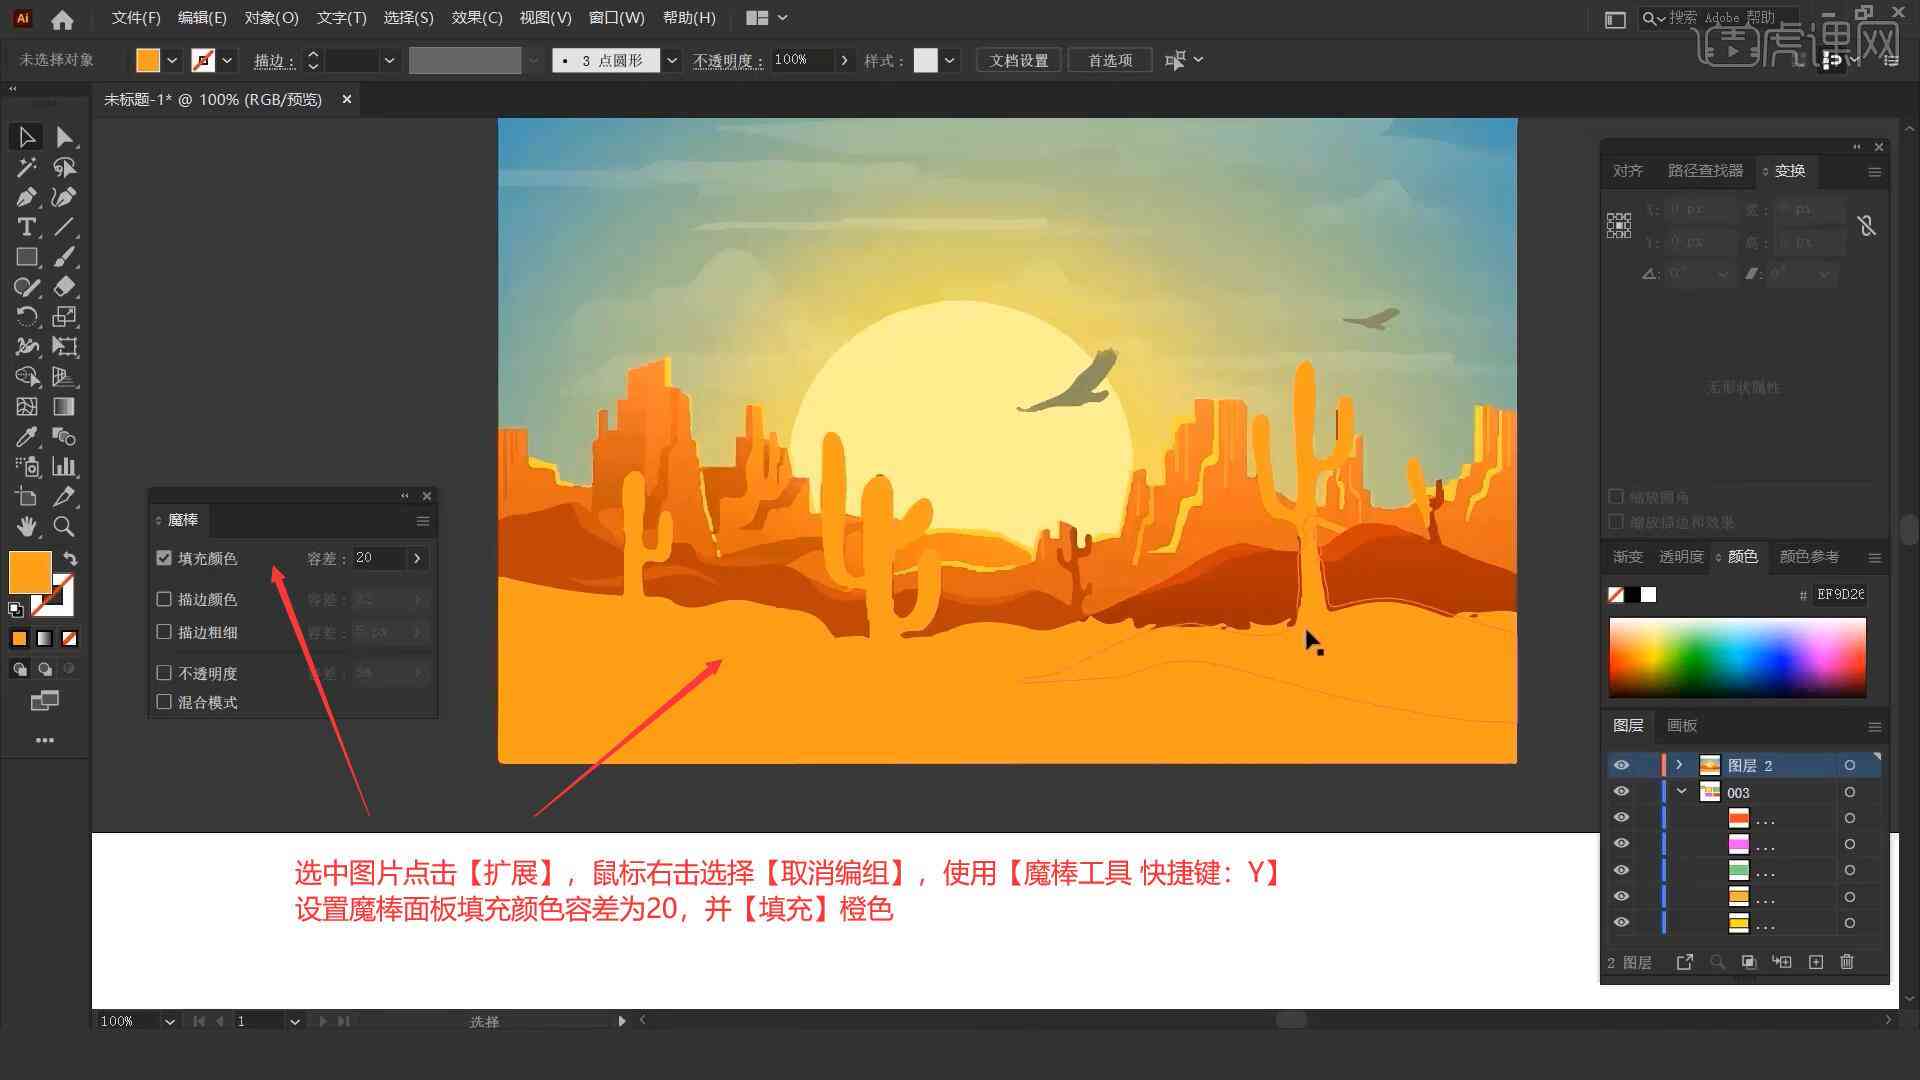Select the Type tool
1920x1080 pixels.
[x=25, y=227]
